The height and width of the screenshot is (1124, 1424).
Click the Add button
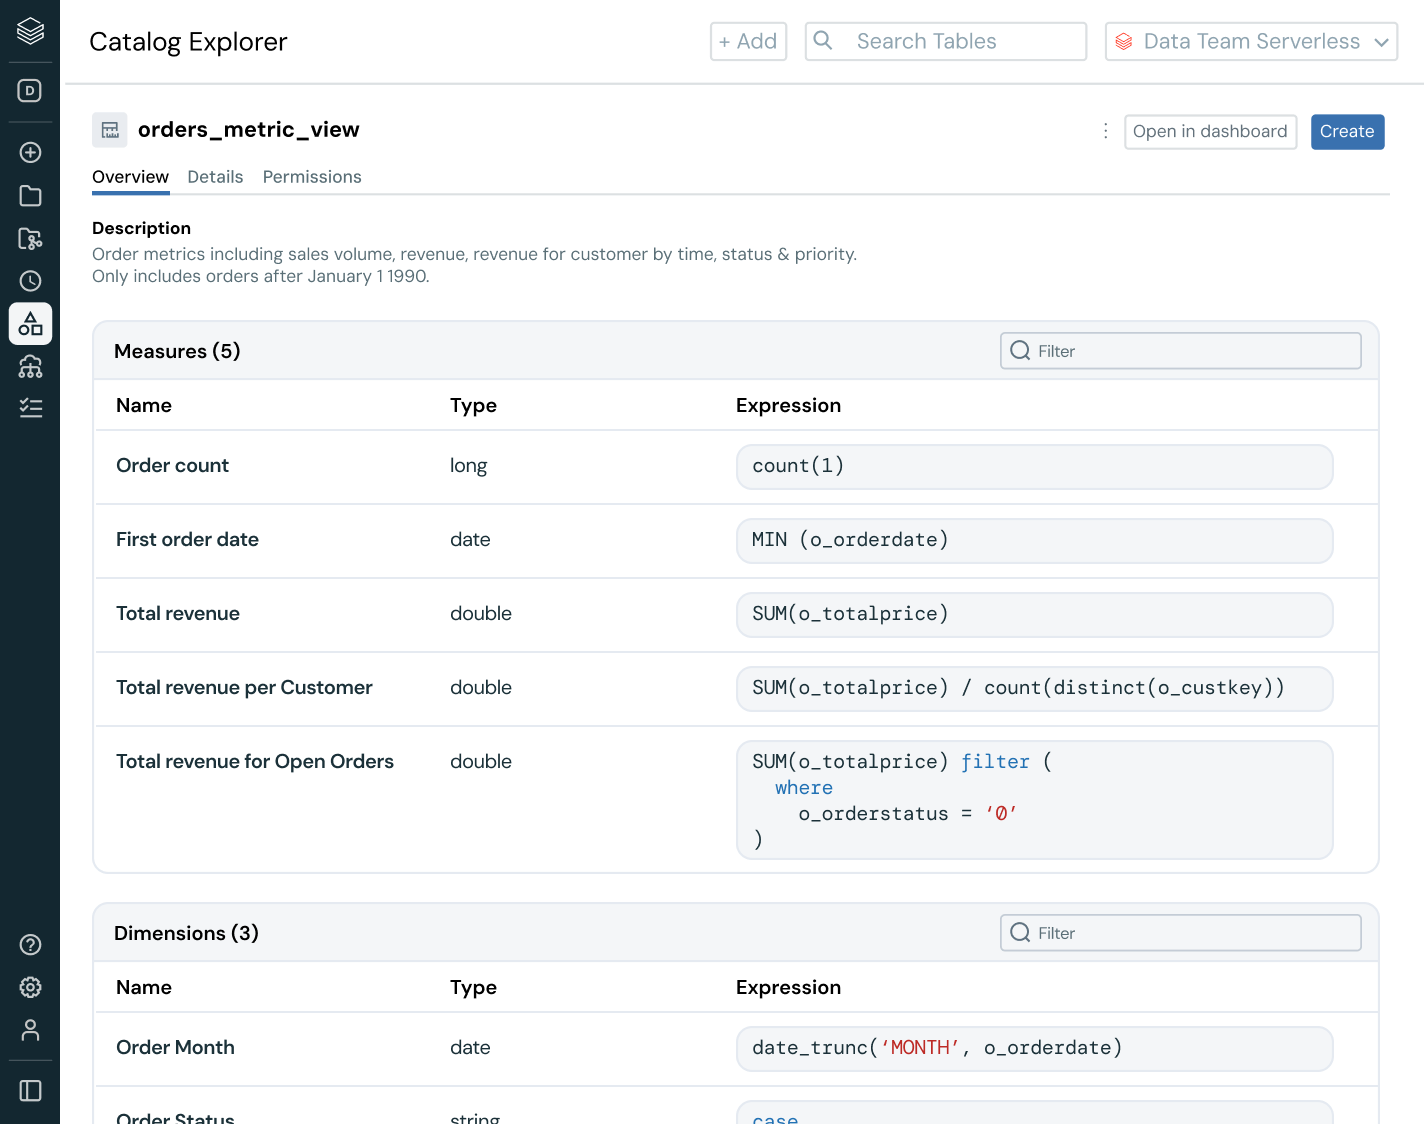coord(748,41)
